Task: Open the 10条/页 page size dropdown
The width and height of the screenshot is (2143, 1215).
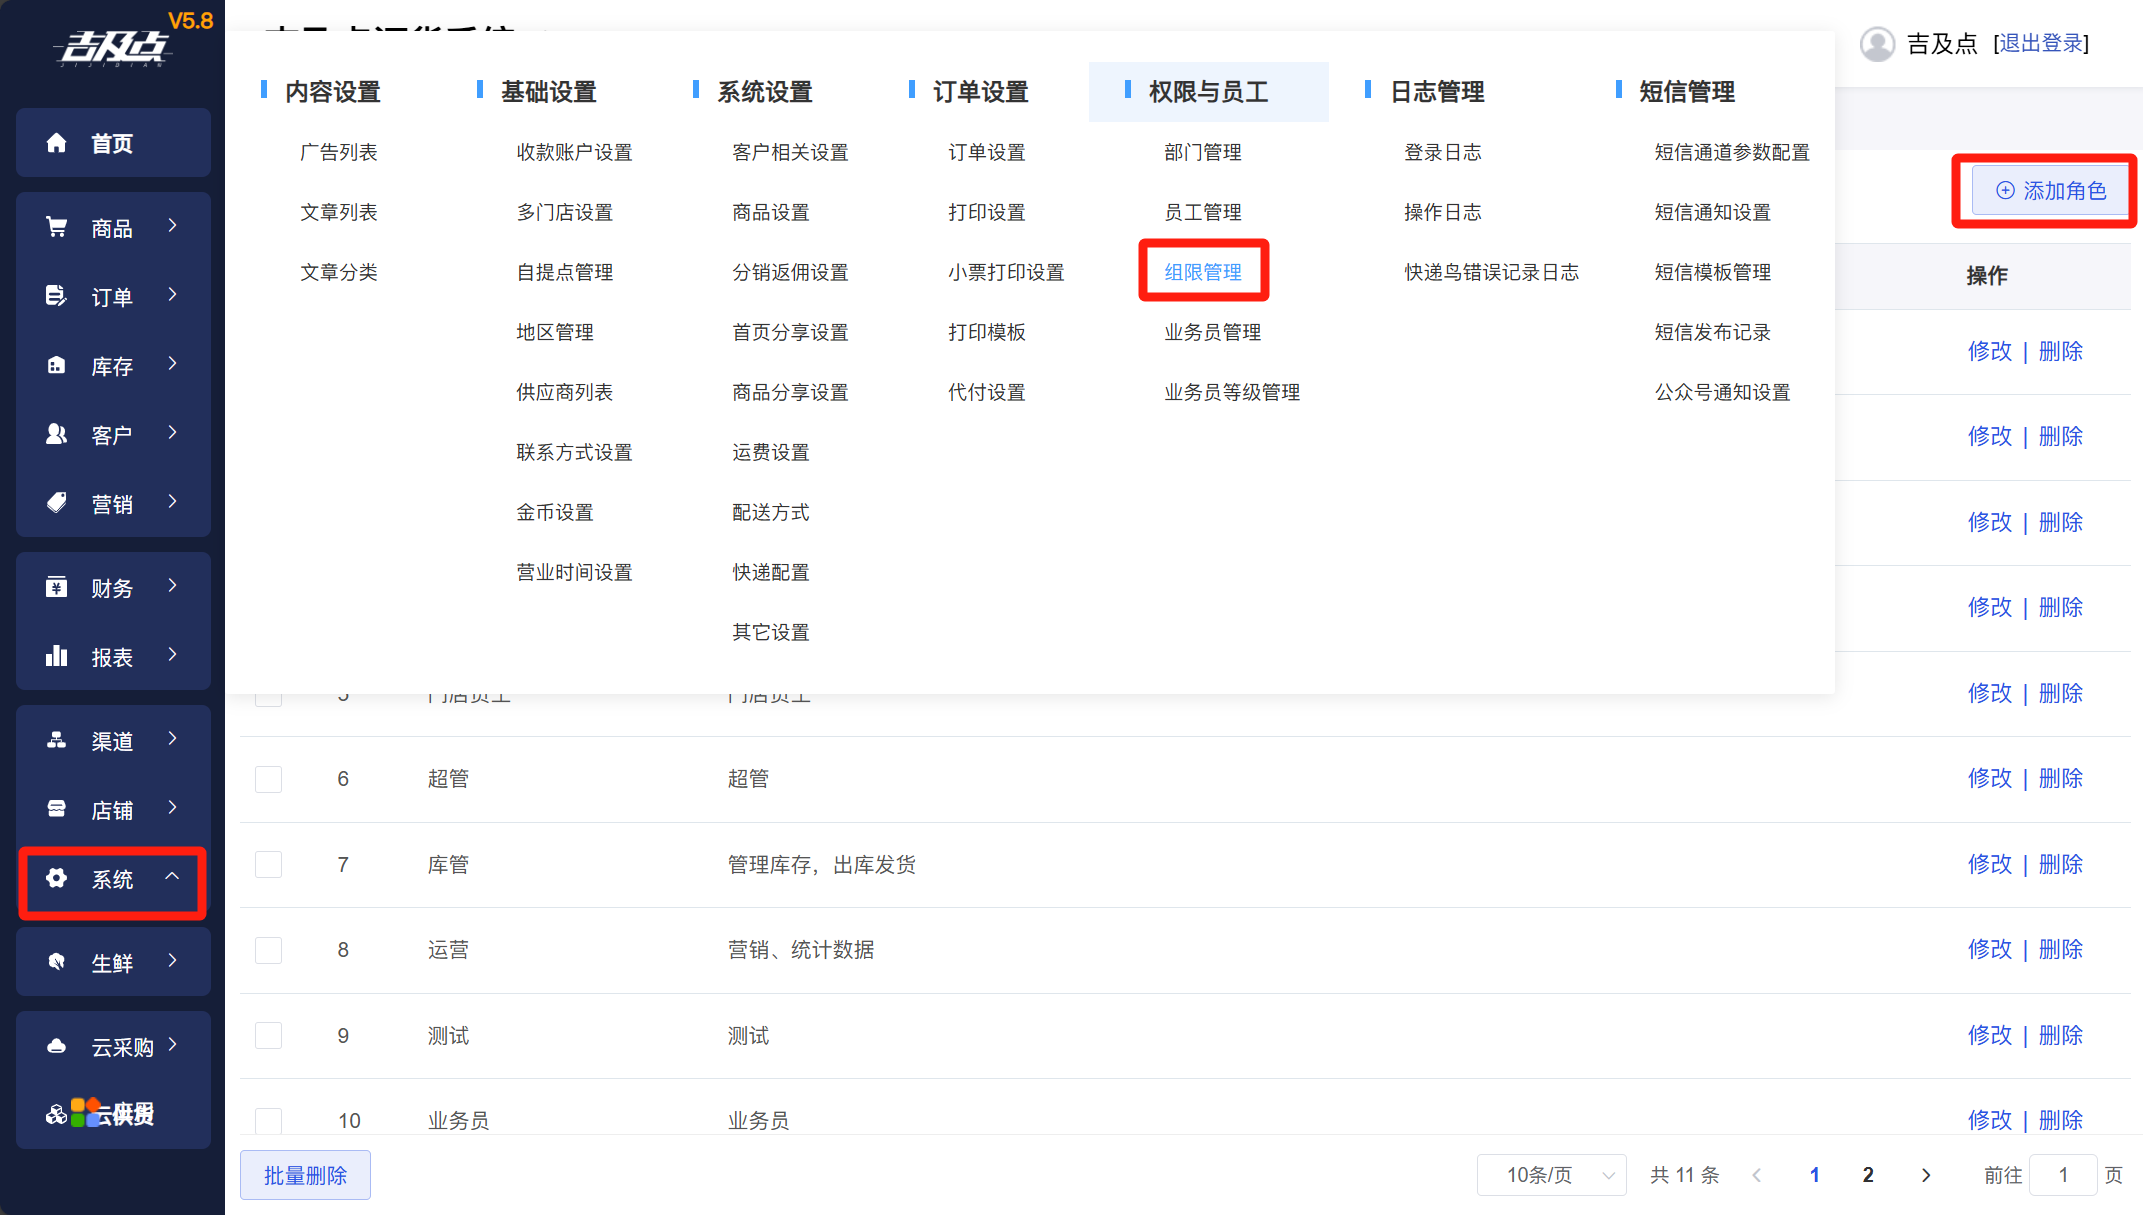Action: point(1551,1175)
